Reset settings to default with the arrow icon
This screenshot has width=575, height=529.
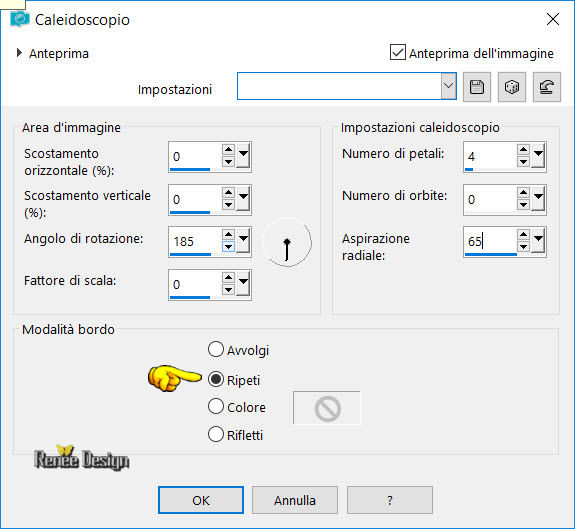[x=546, y=87]
